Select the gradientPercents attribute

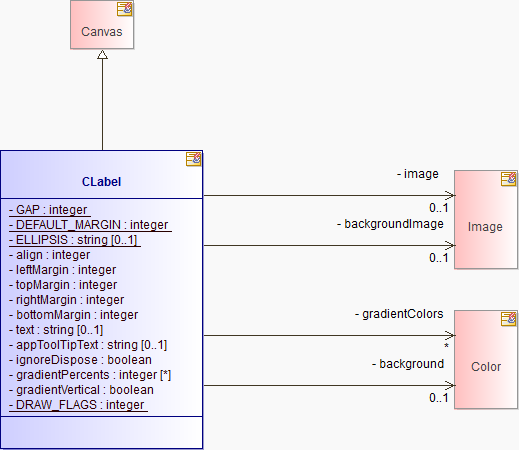[x=90, y=375]
